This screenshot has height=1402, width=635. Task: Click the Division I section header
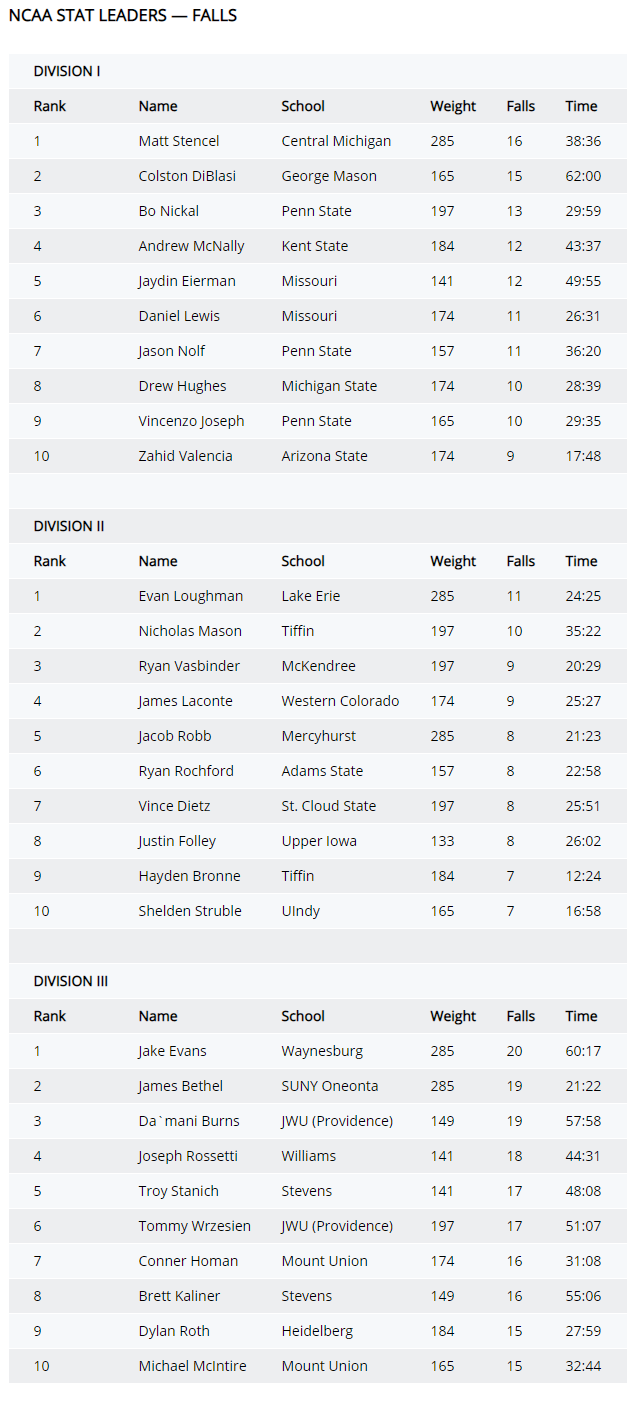click(67, 71)
